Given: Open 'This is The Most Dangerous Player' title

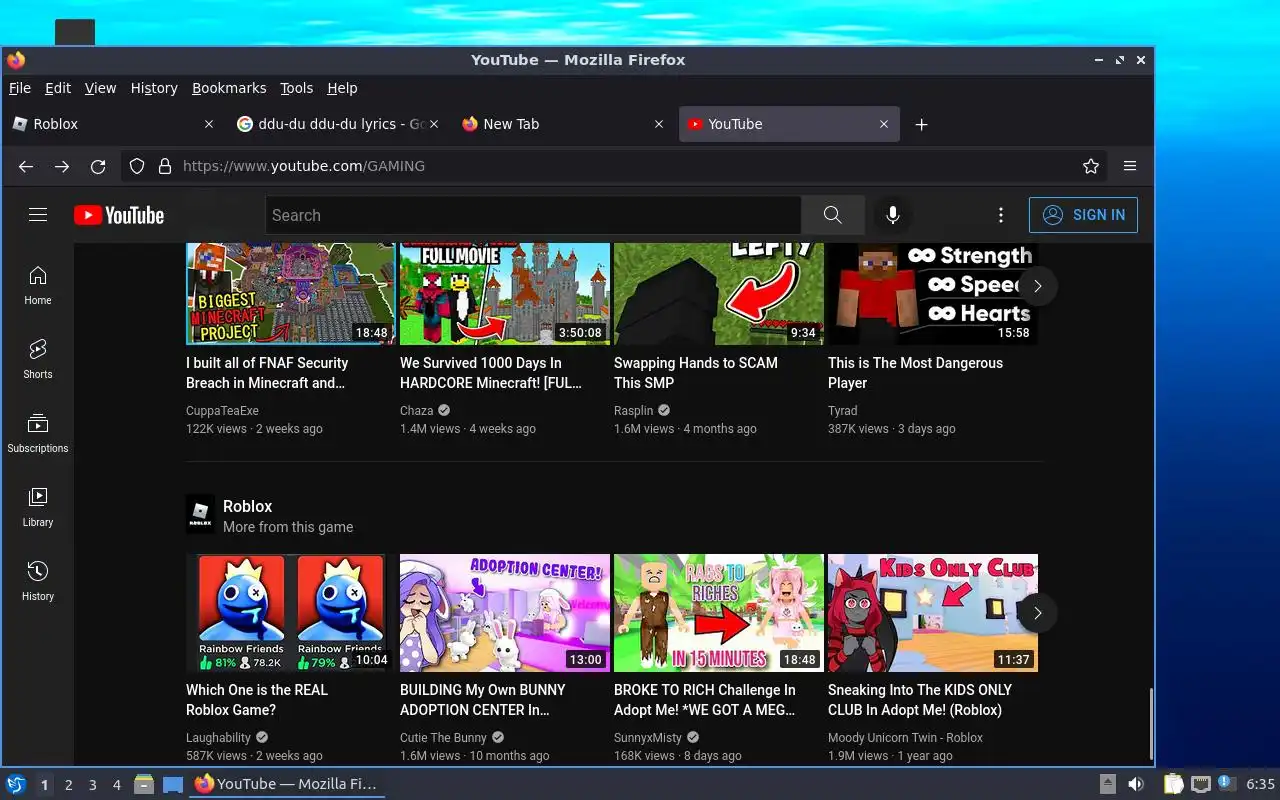Looking at the screenshot, I should (x=915, y=373).
